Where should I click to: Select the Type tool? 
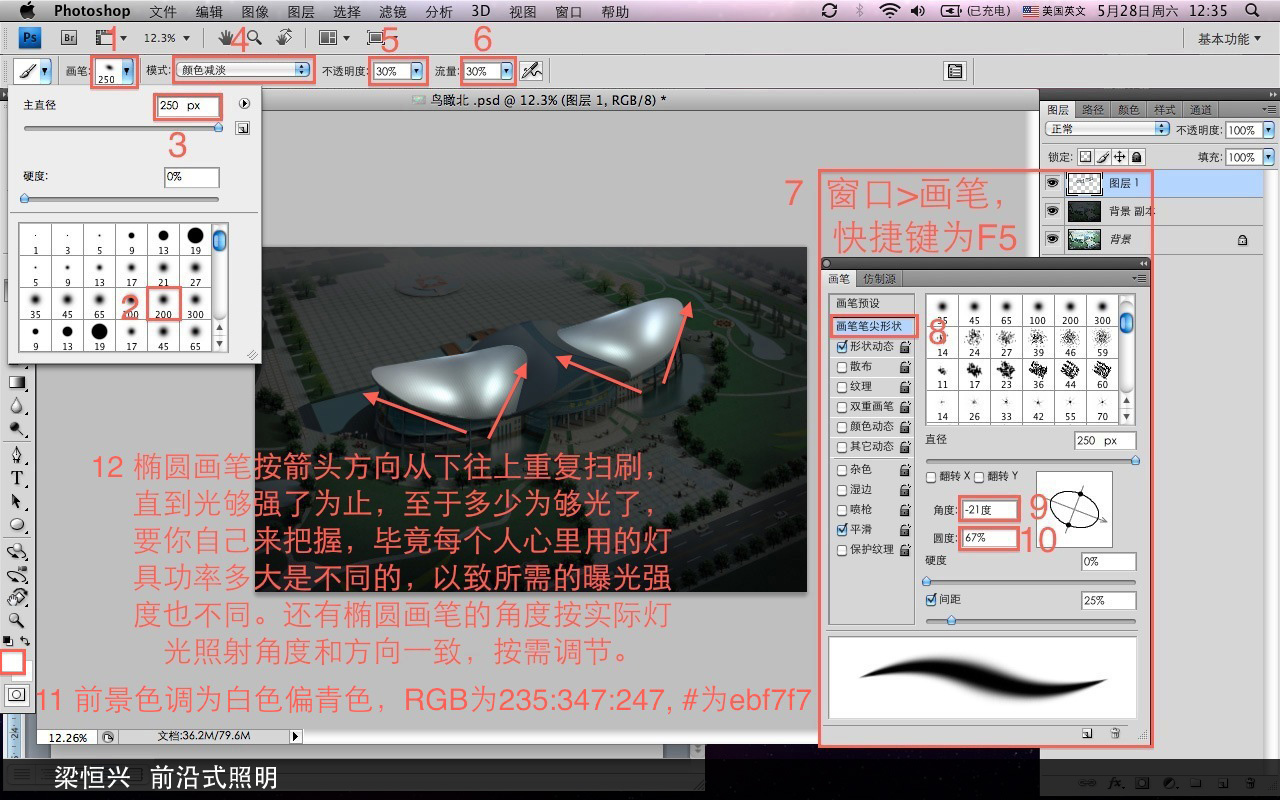point(17,479)
